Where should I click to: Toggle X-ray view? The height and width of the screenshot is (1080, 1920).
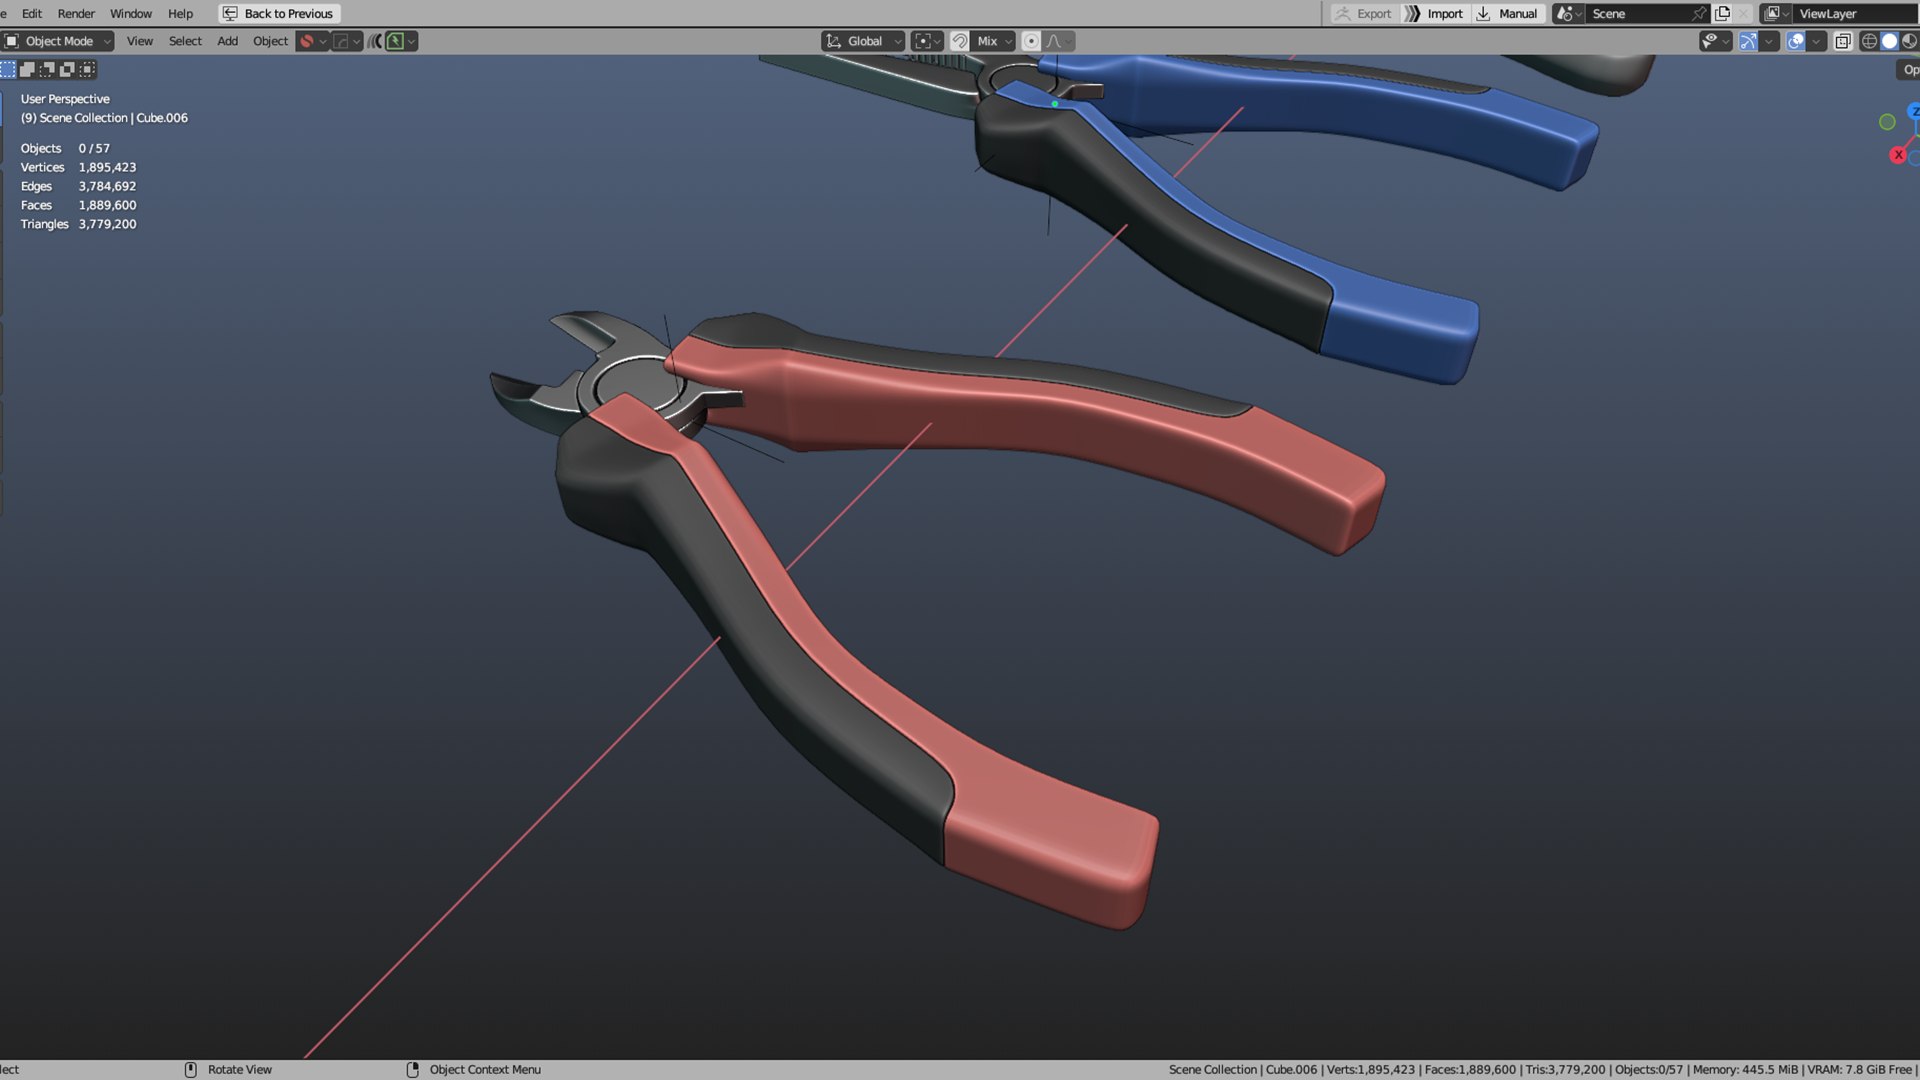[x=1843, y=41]
